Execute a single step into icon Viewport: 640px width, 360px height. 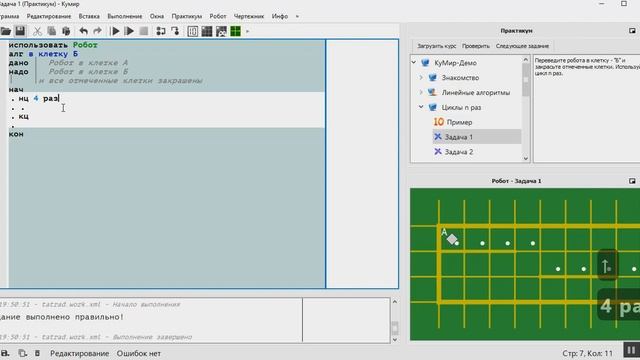pyautogui.click(x=161, y=31)
